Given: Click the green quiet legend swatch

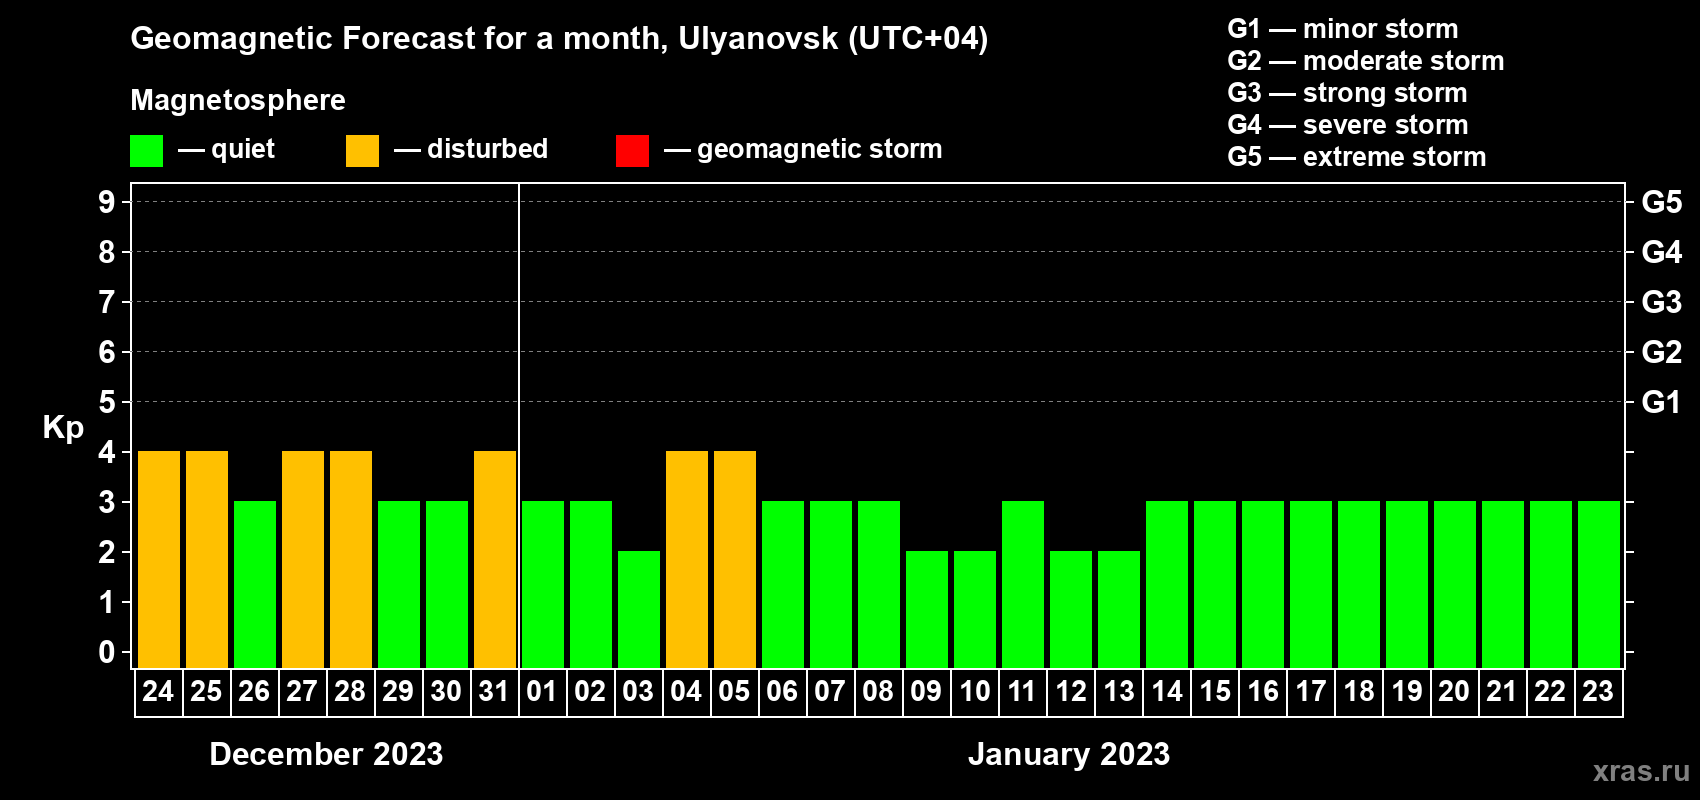Looking at the screenshot, I should (146, 151).
